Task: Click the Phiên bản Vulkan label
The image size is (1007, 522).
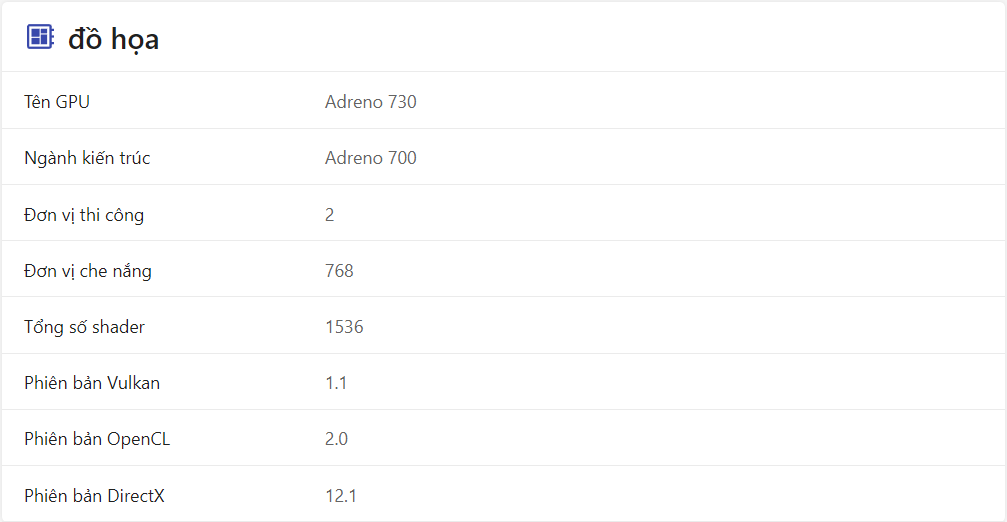Action: point(92,382)
